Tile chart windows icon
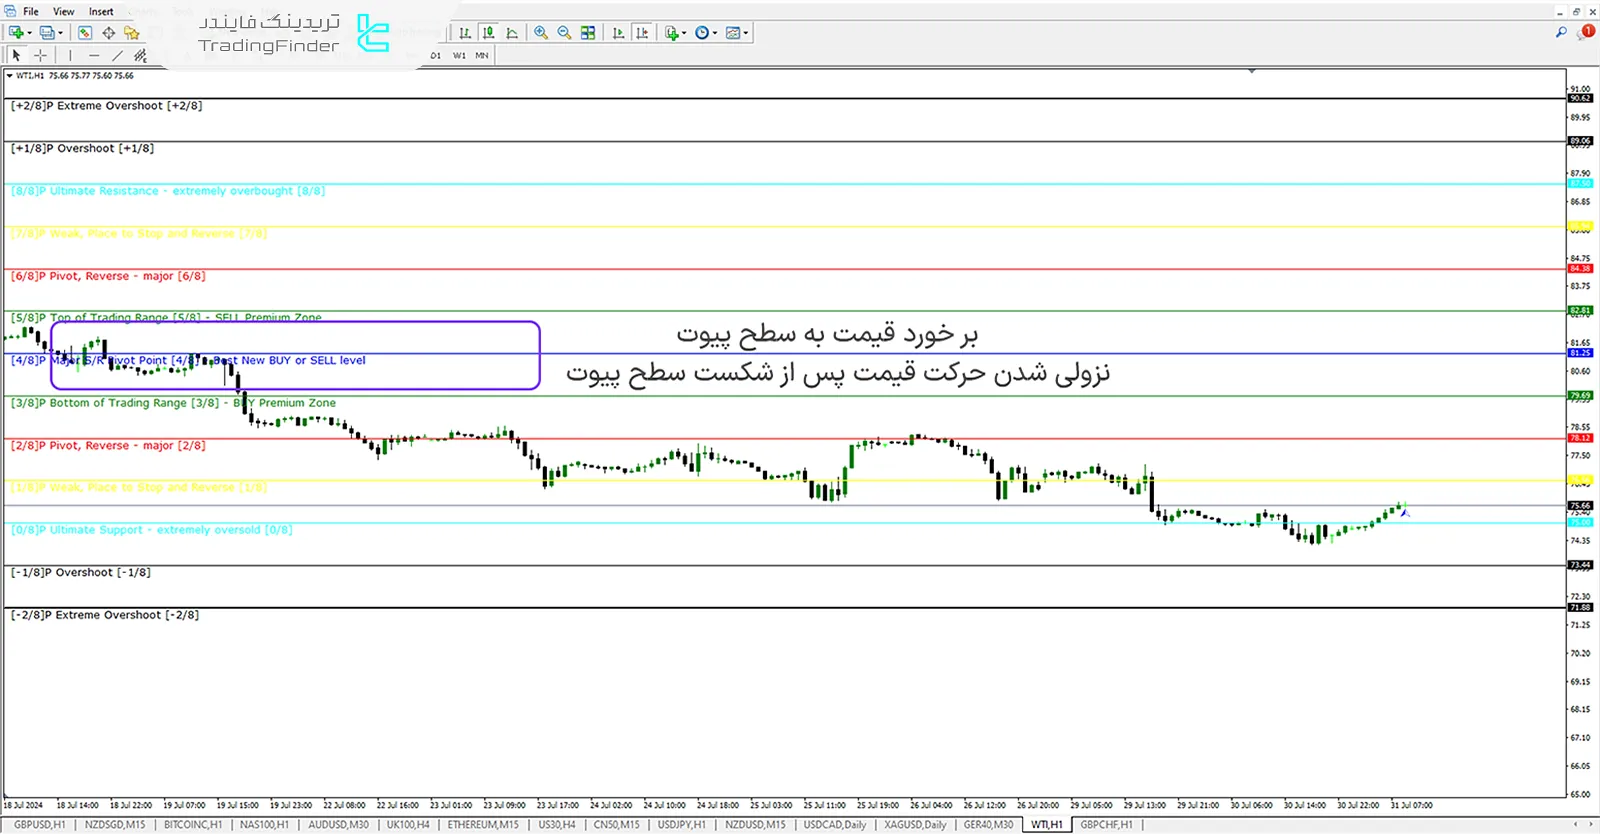Viewport: 1600px width, 834px height. (x=588, y=33)
